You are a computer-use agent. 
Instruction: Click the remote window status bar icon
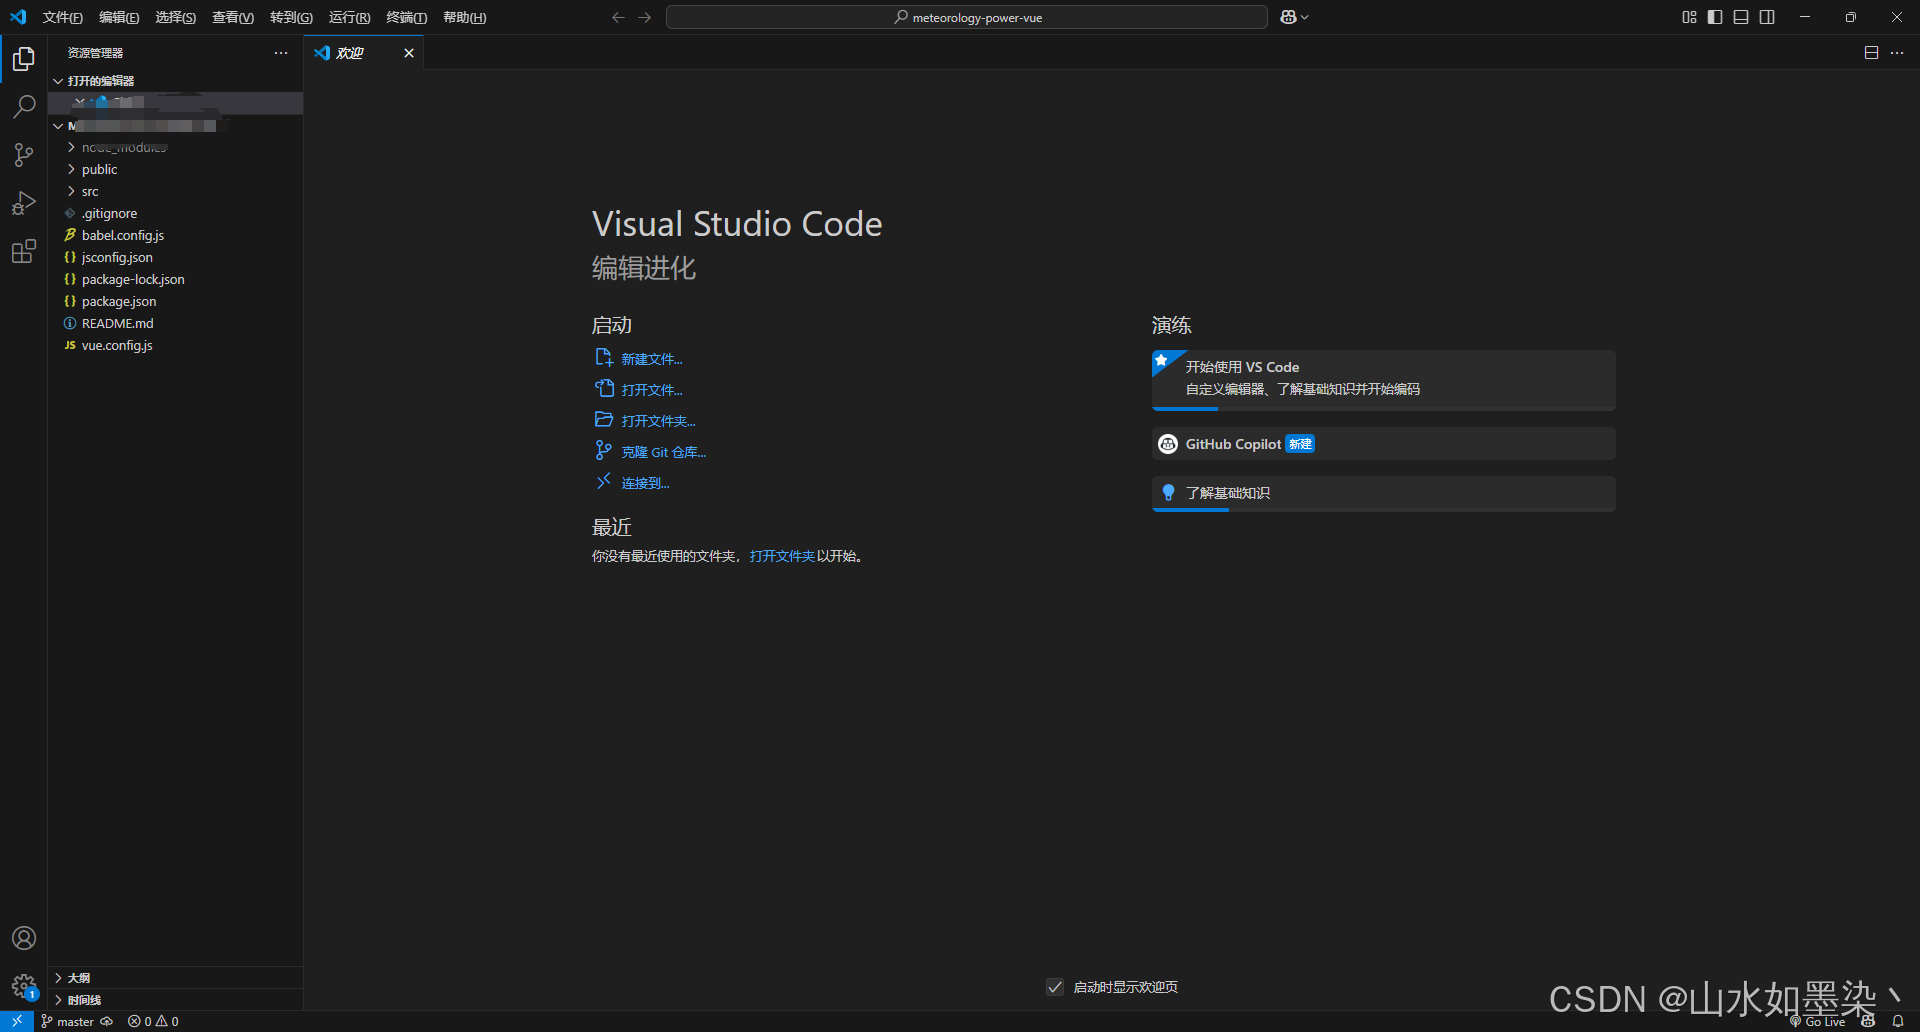[17, 1021]
